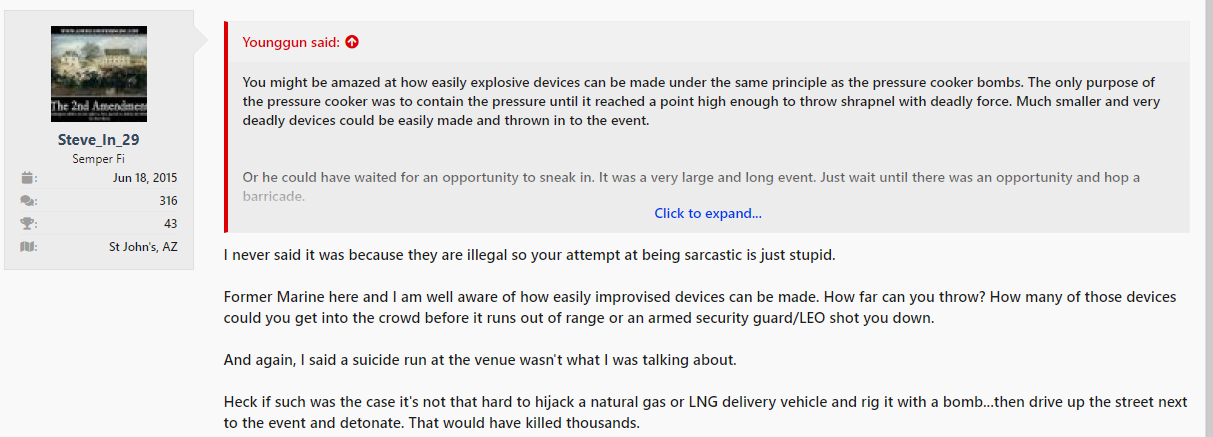This screenshot has height=437, width=1213.
Task: Click the "Jun 18, 2015" join date
Action: pyautogui.click(x=145, y=179)
